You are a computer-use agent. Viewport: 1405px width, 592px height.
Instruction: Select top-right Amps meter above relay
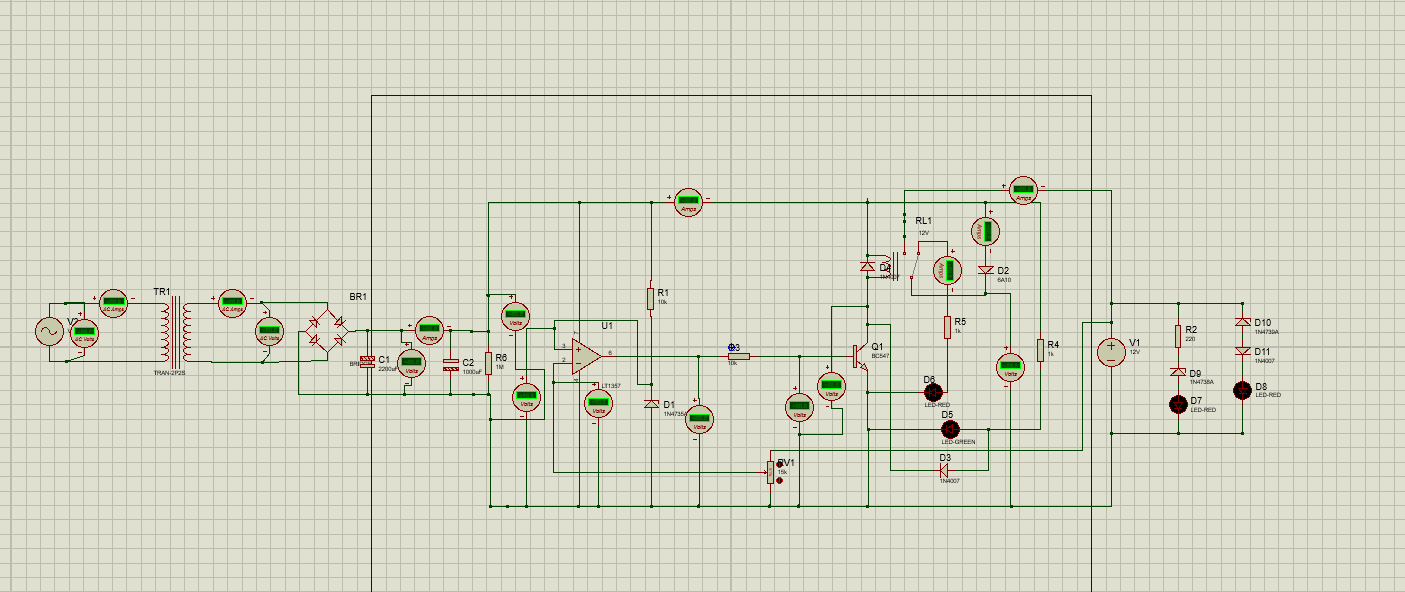pos(1023,190)
